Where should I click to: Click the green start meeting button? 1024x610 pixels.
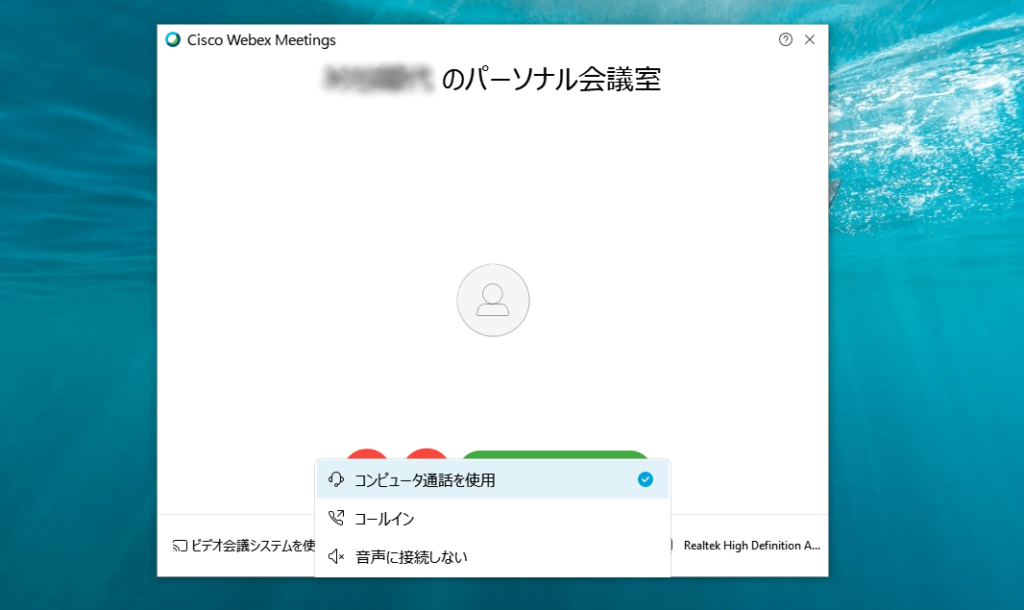[555, 455]
